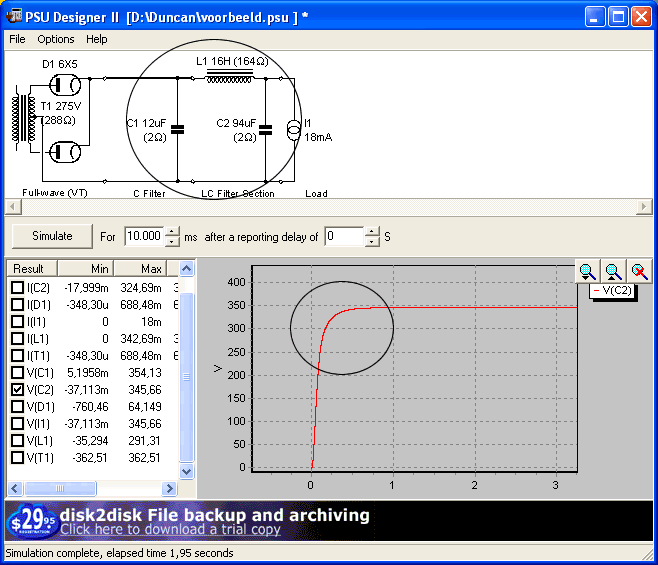658x565 pixels.
Task: Click the disk2disk download trial copy link
Action: pyautogui.click(x=170, y=530)
